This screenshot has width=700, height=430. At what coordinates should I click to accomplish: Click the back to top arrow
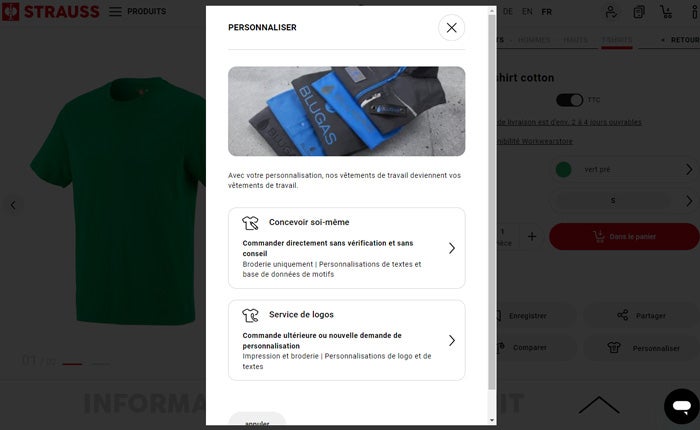tap(599, 405)
